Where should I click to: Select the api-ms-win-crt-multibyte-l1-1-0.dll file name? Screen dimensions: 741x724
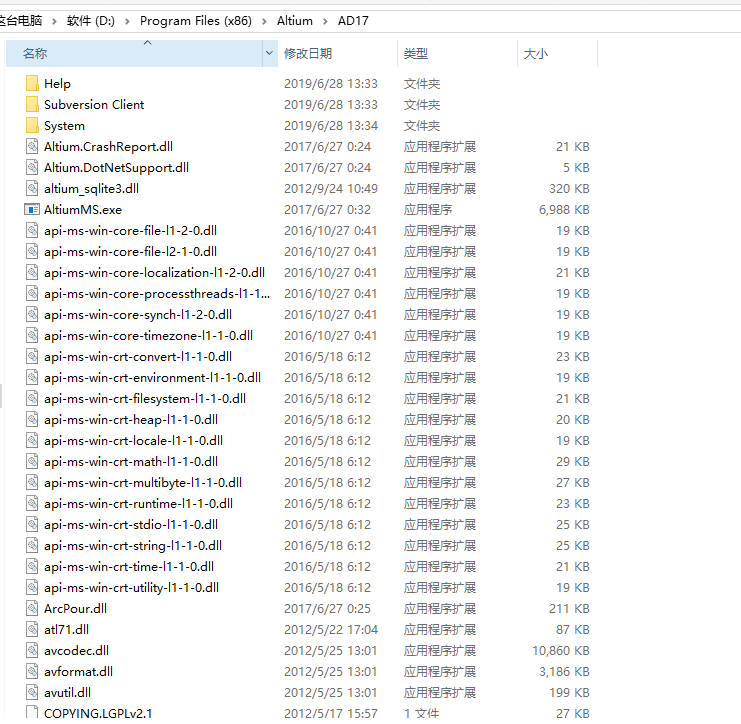(143, 483)
